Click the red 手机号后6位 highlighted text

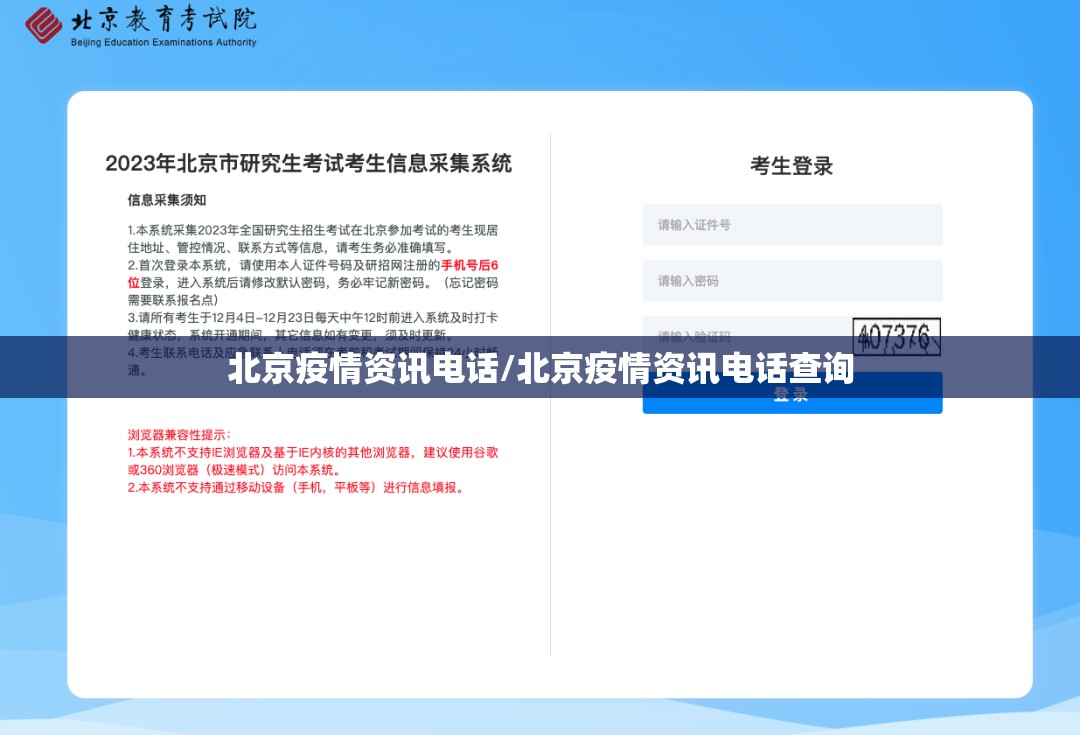[468, 266]
